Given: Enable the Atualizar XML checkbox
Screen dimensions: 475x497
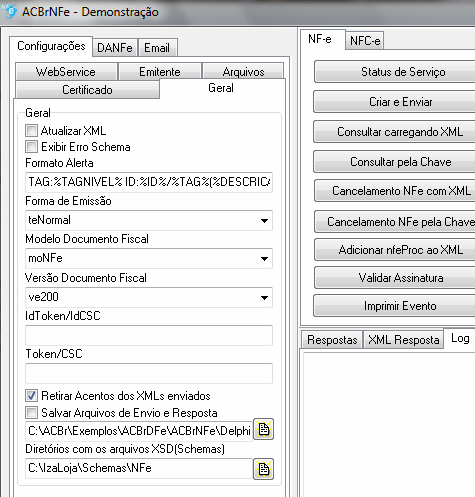Looking at the screenshot, I should click(31, 130).
